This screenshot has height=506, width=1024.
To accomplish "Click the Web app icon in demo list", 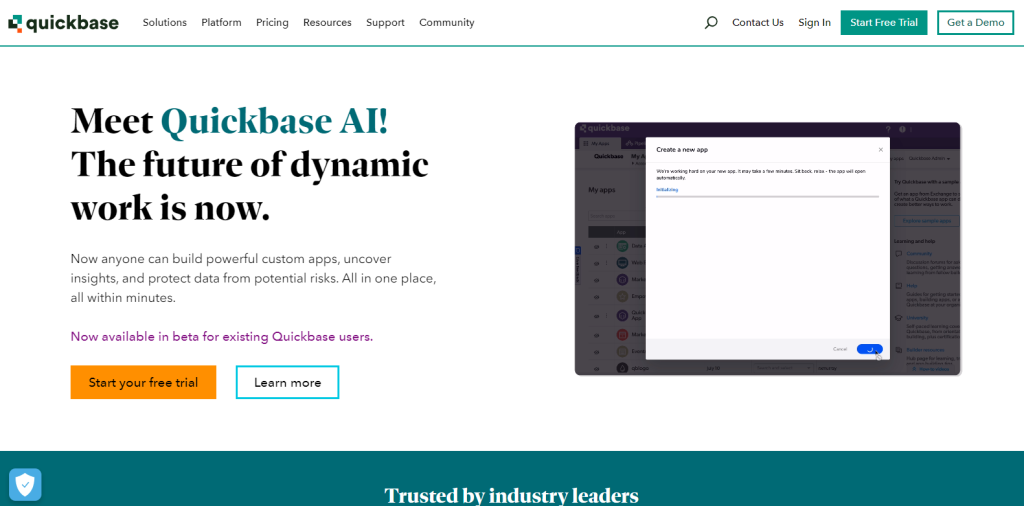I will [622, 262].
